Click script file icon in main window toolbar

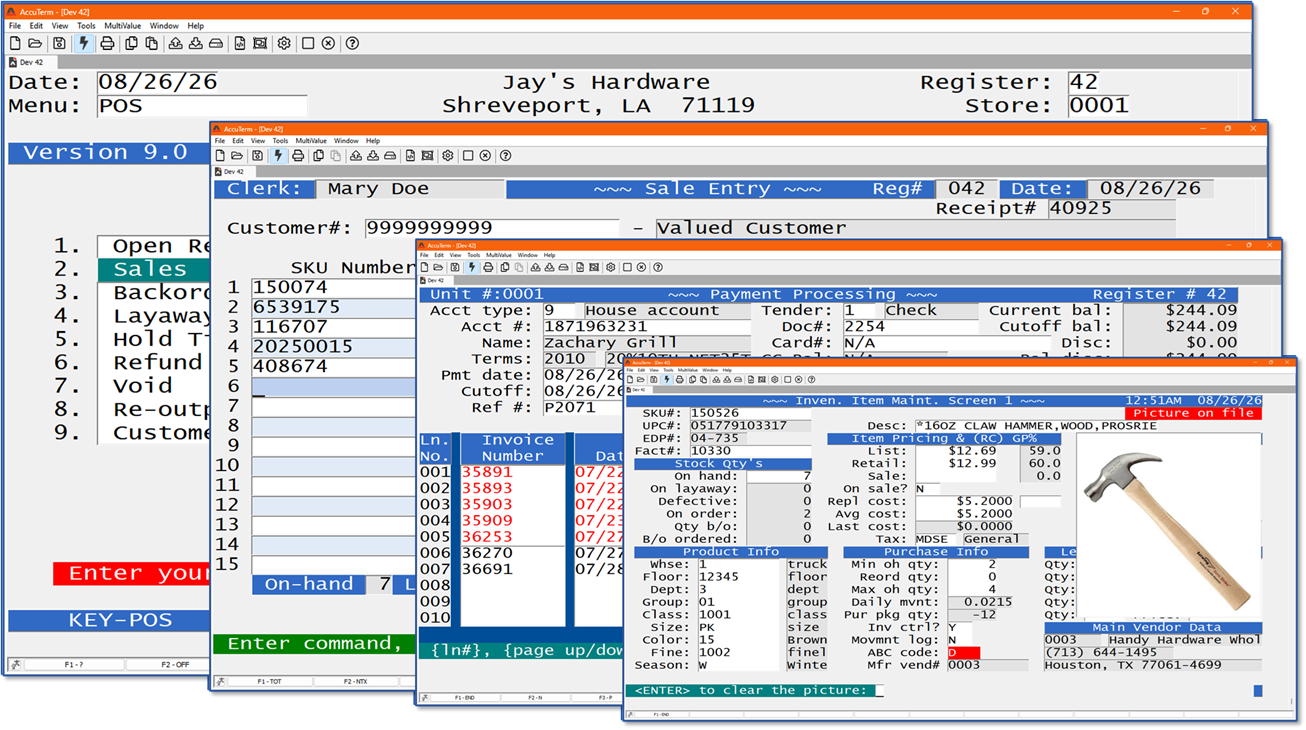point(240,44)
